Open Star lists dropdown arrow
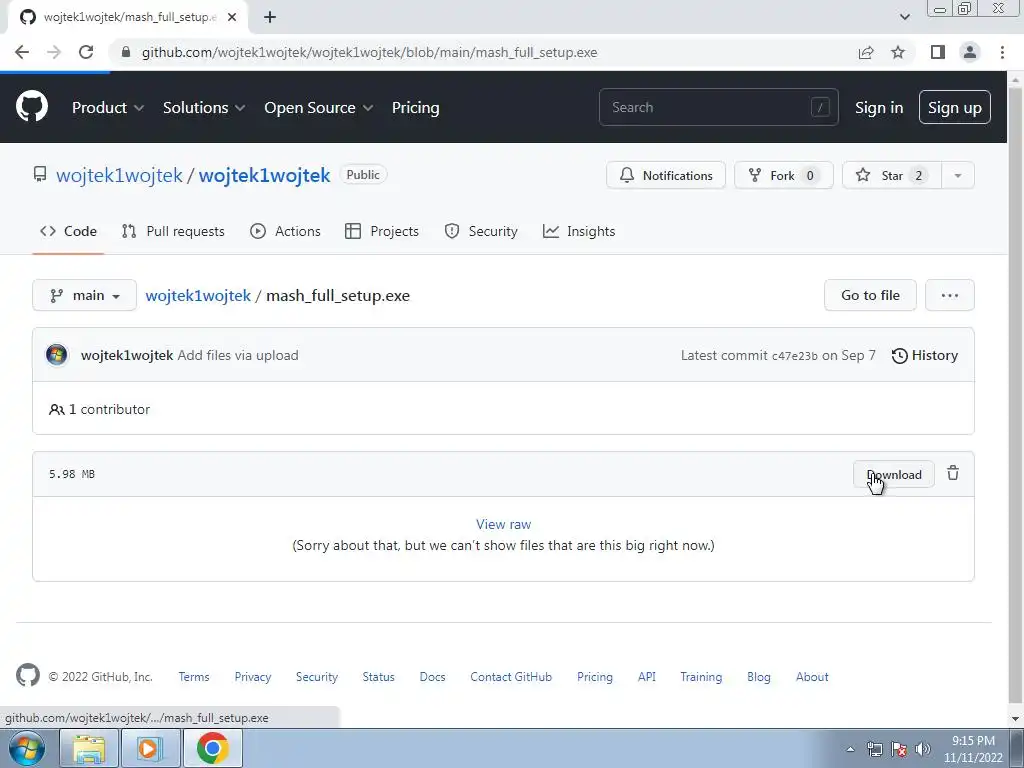The width and height of the screenshot is (1024, 768). click(957, 175)
